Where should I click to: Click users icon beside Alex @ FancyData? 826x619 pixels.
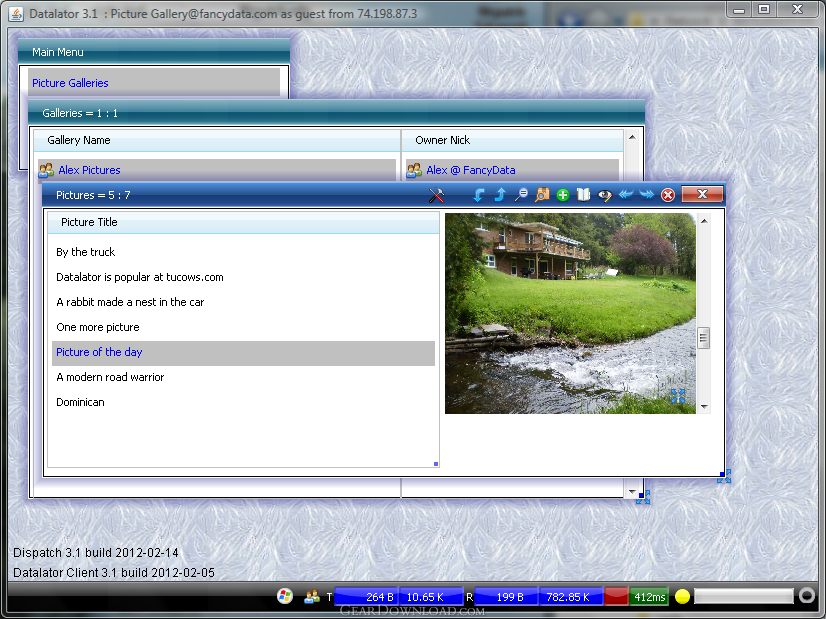click(414, 170)
